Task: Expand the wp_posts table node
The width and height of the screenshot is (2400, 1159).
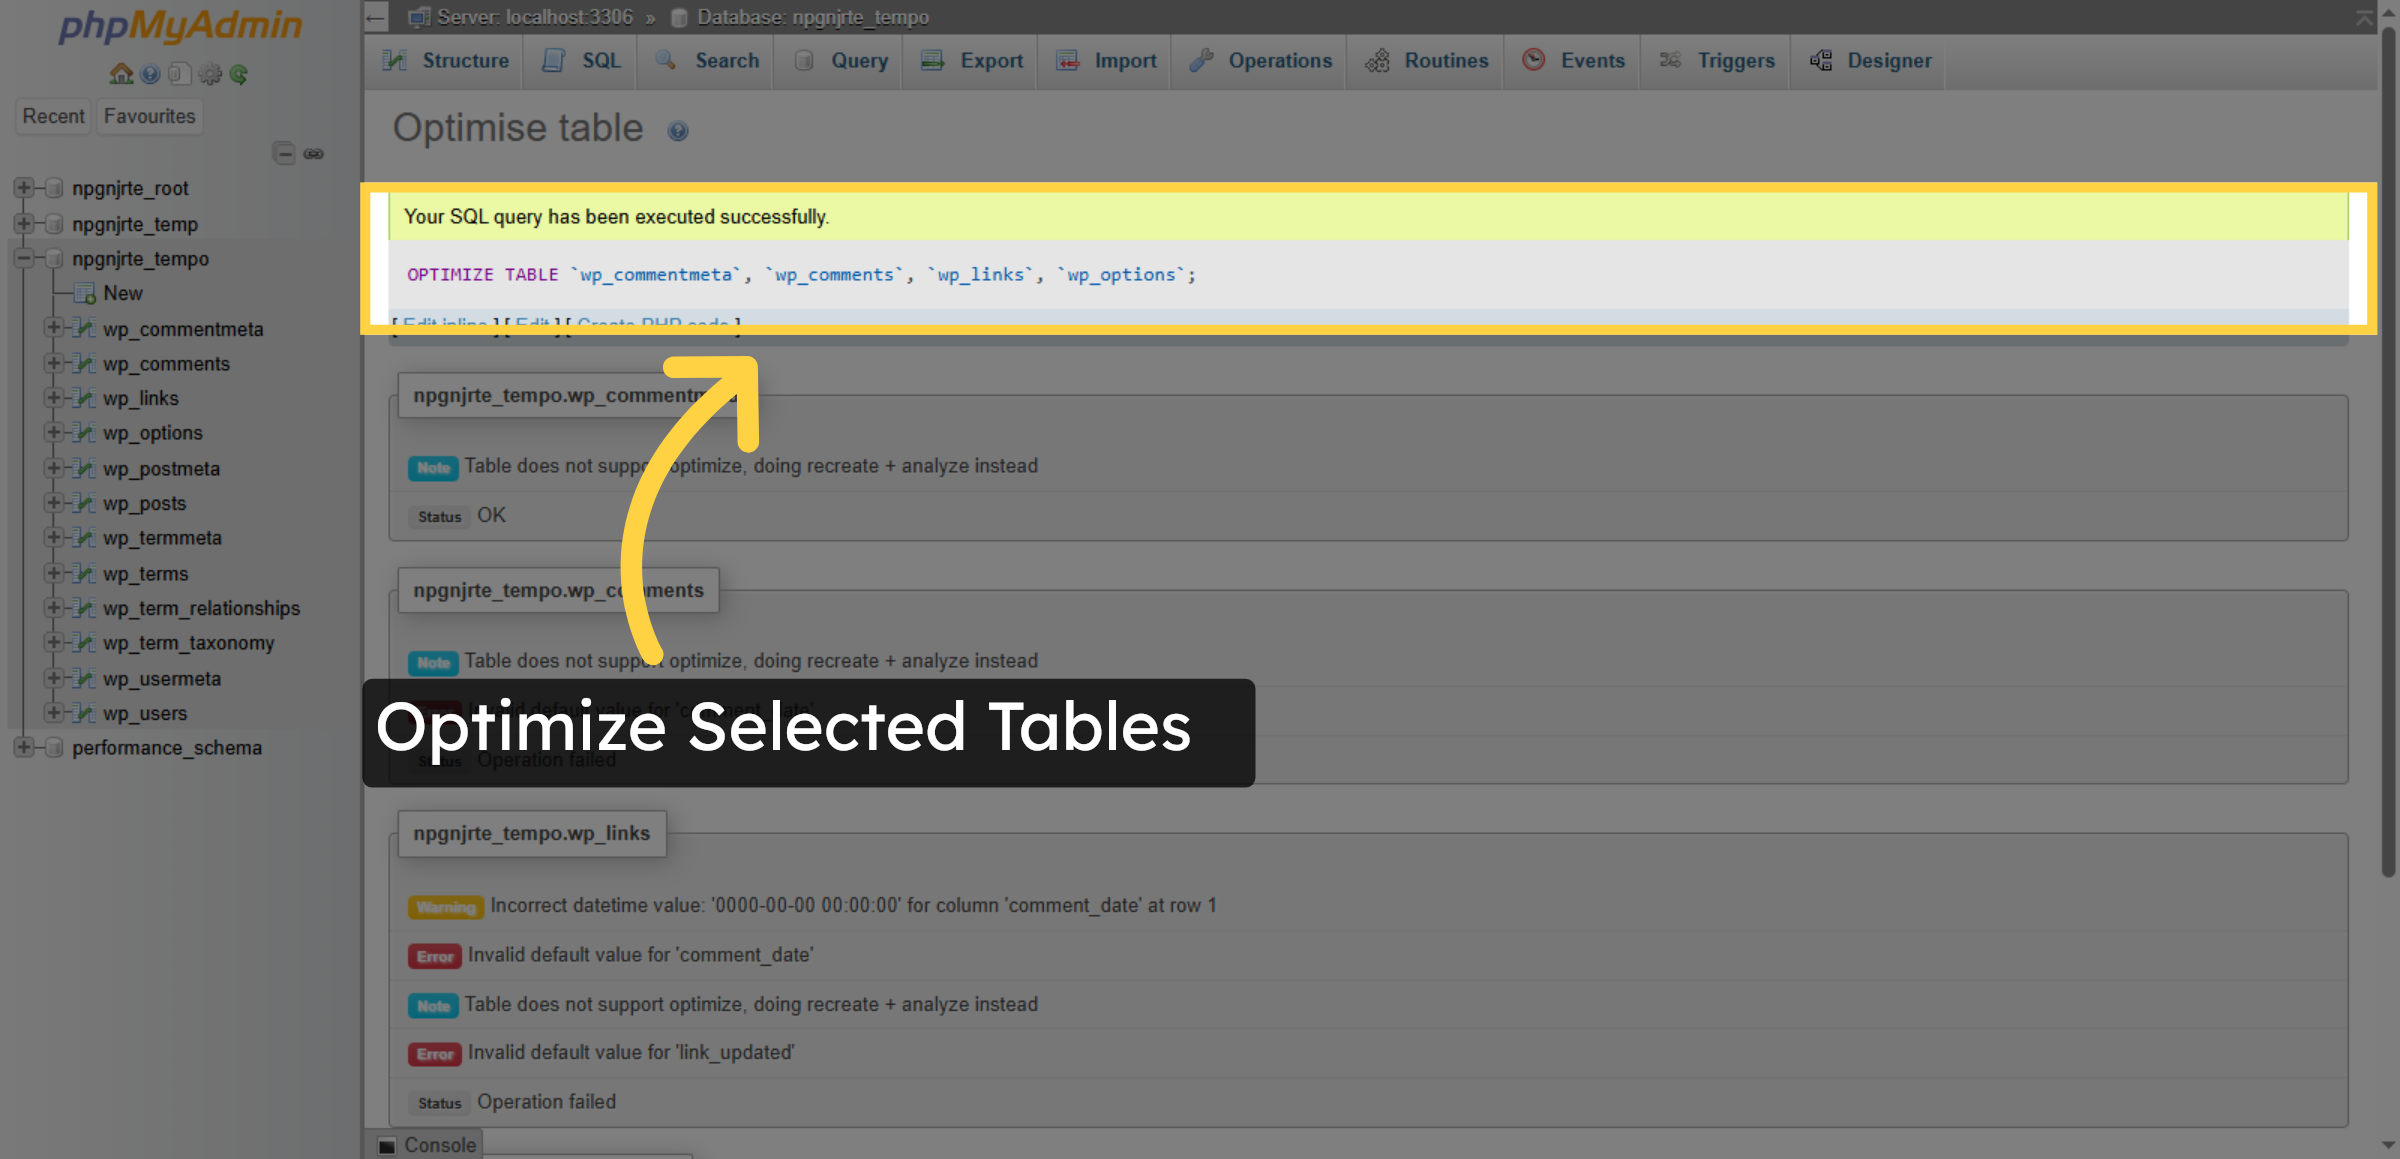Action: pyautogui.click(x=55, y=503)
